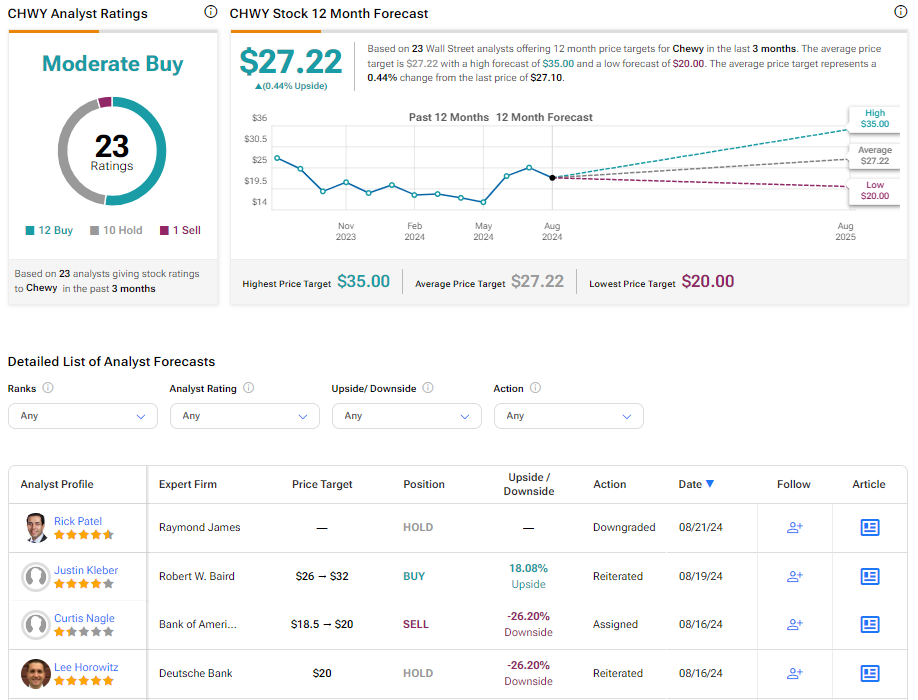
Task: Click Justin Kleber's avatar placeholder
Action: (x=36, y=577)
